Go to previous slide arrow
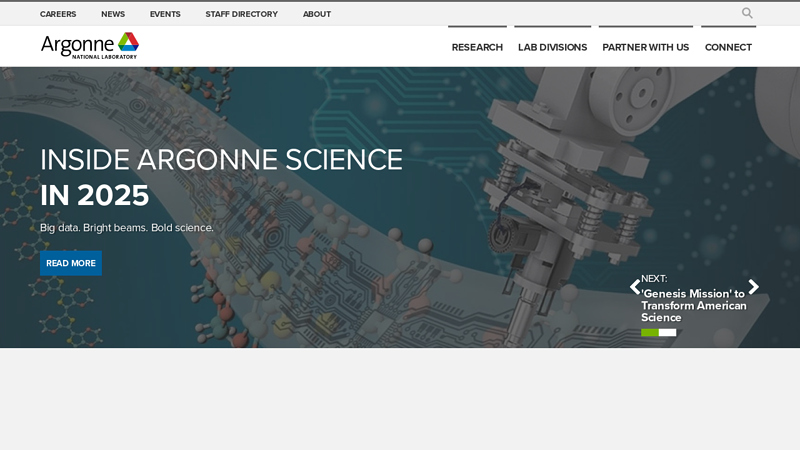The image size is (800, 450). coord(635,287)
